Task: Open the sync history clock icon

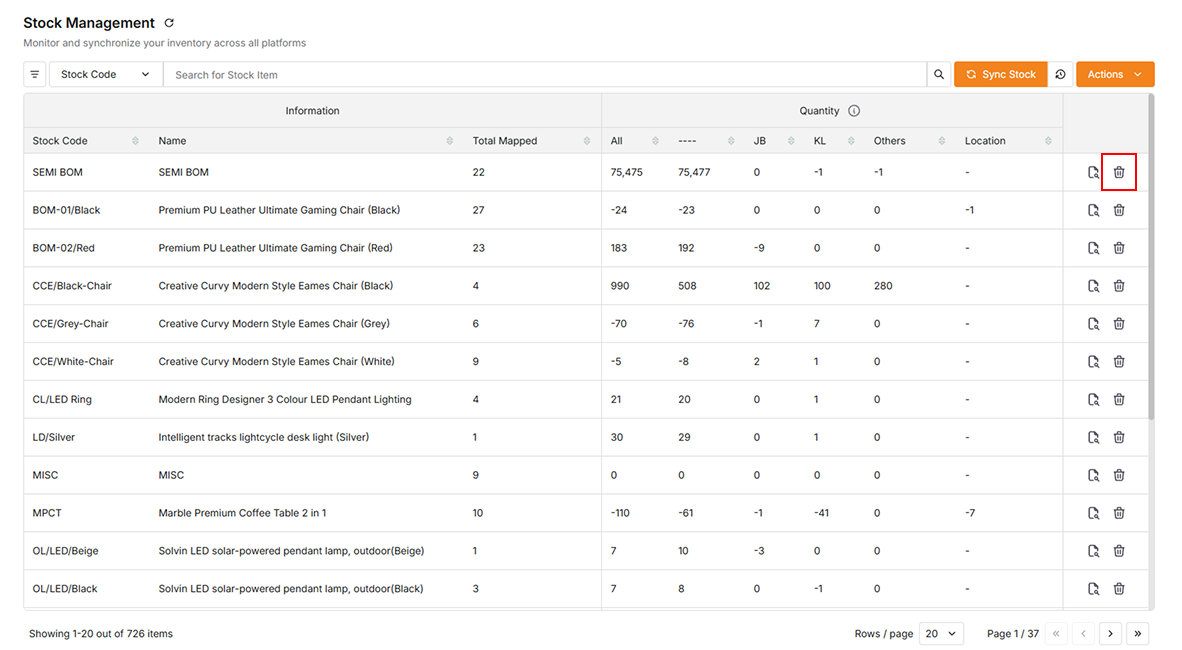Action: 1060,75
